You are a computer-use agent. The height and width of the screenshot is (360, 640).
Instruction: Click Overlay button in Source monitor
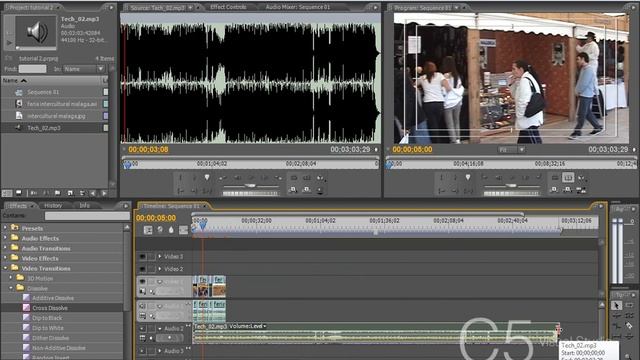click(x=307, y=190)
